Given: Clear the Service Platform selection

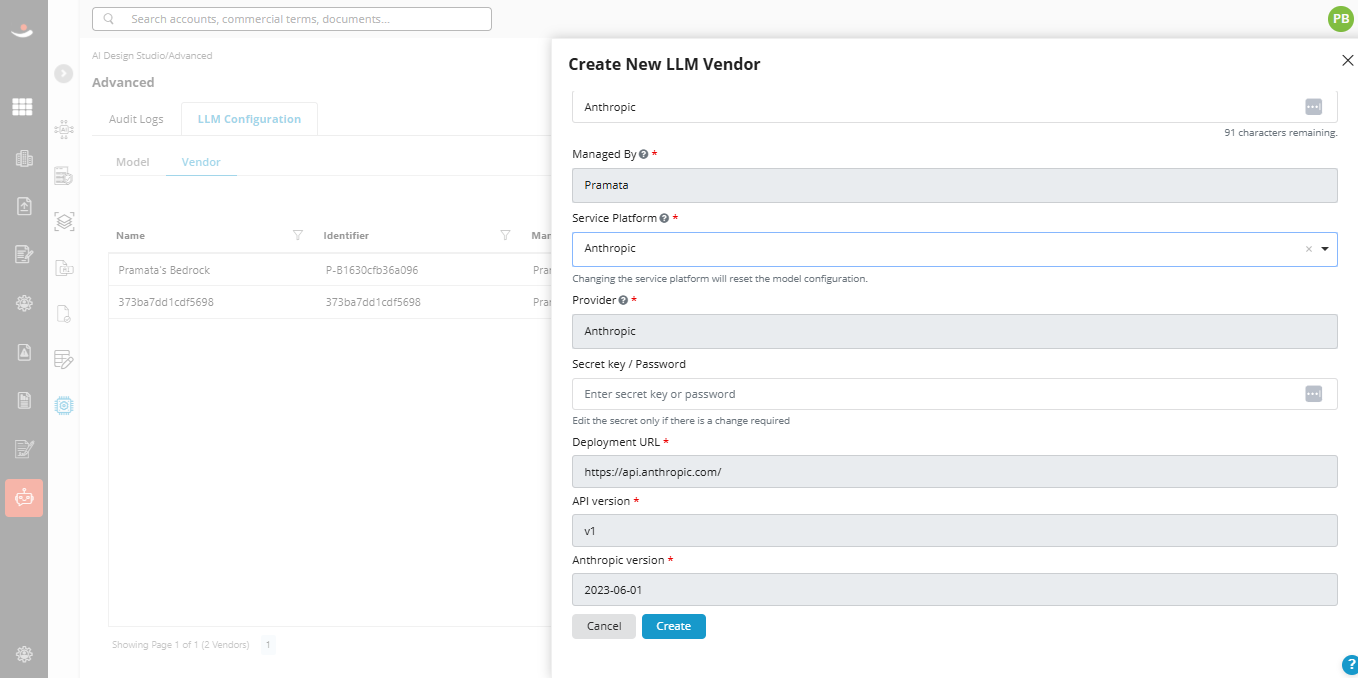Looking at the screenshot, I should click(x=1308, y=249).
